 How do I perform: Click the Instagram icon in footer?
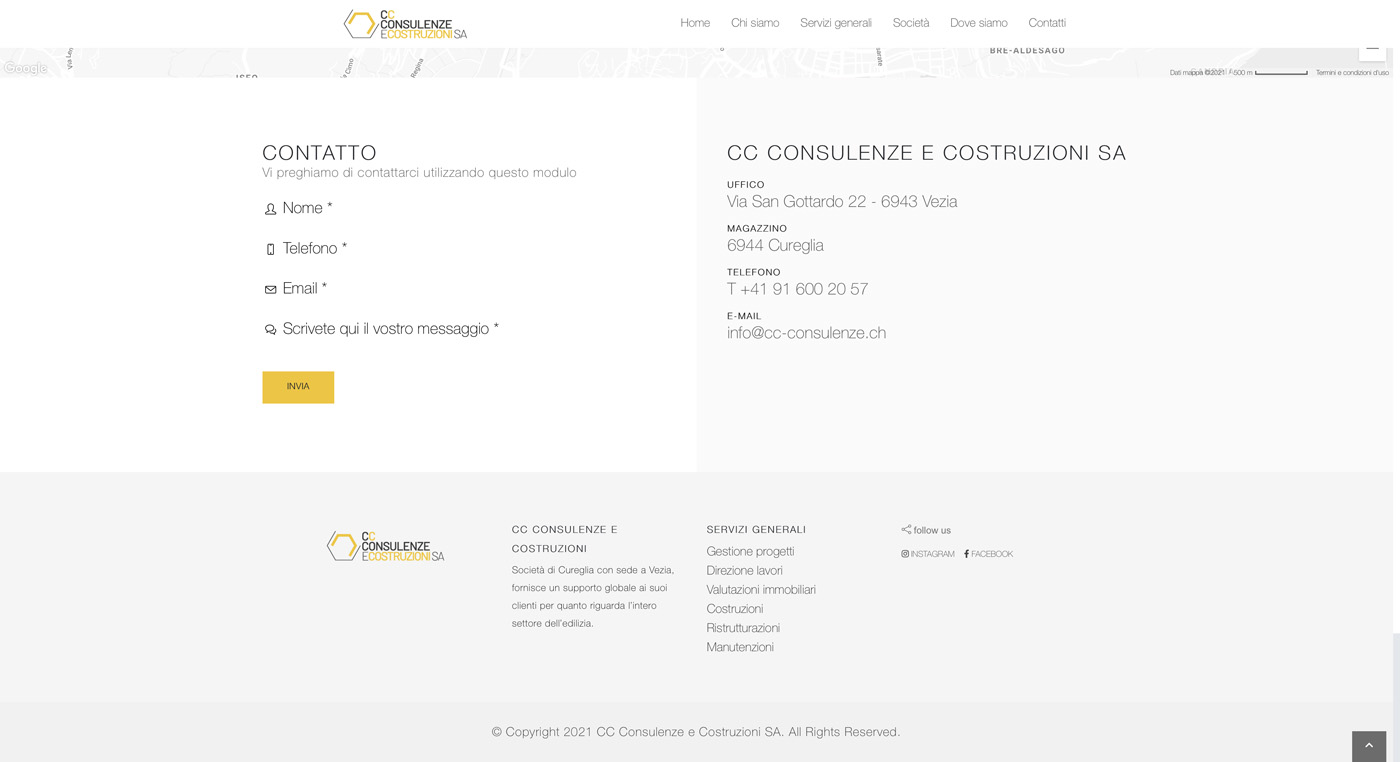[905, 554]
